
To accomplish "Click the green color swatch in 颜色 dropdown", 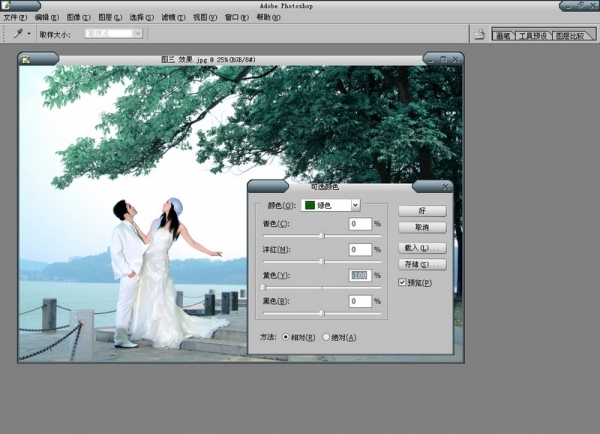I will click(310, 205).
